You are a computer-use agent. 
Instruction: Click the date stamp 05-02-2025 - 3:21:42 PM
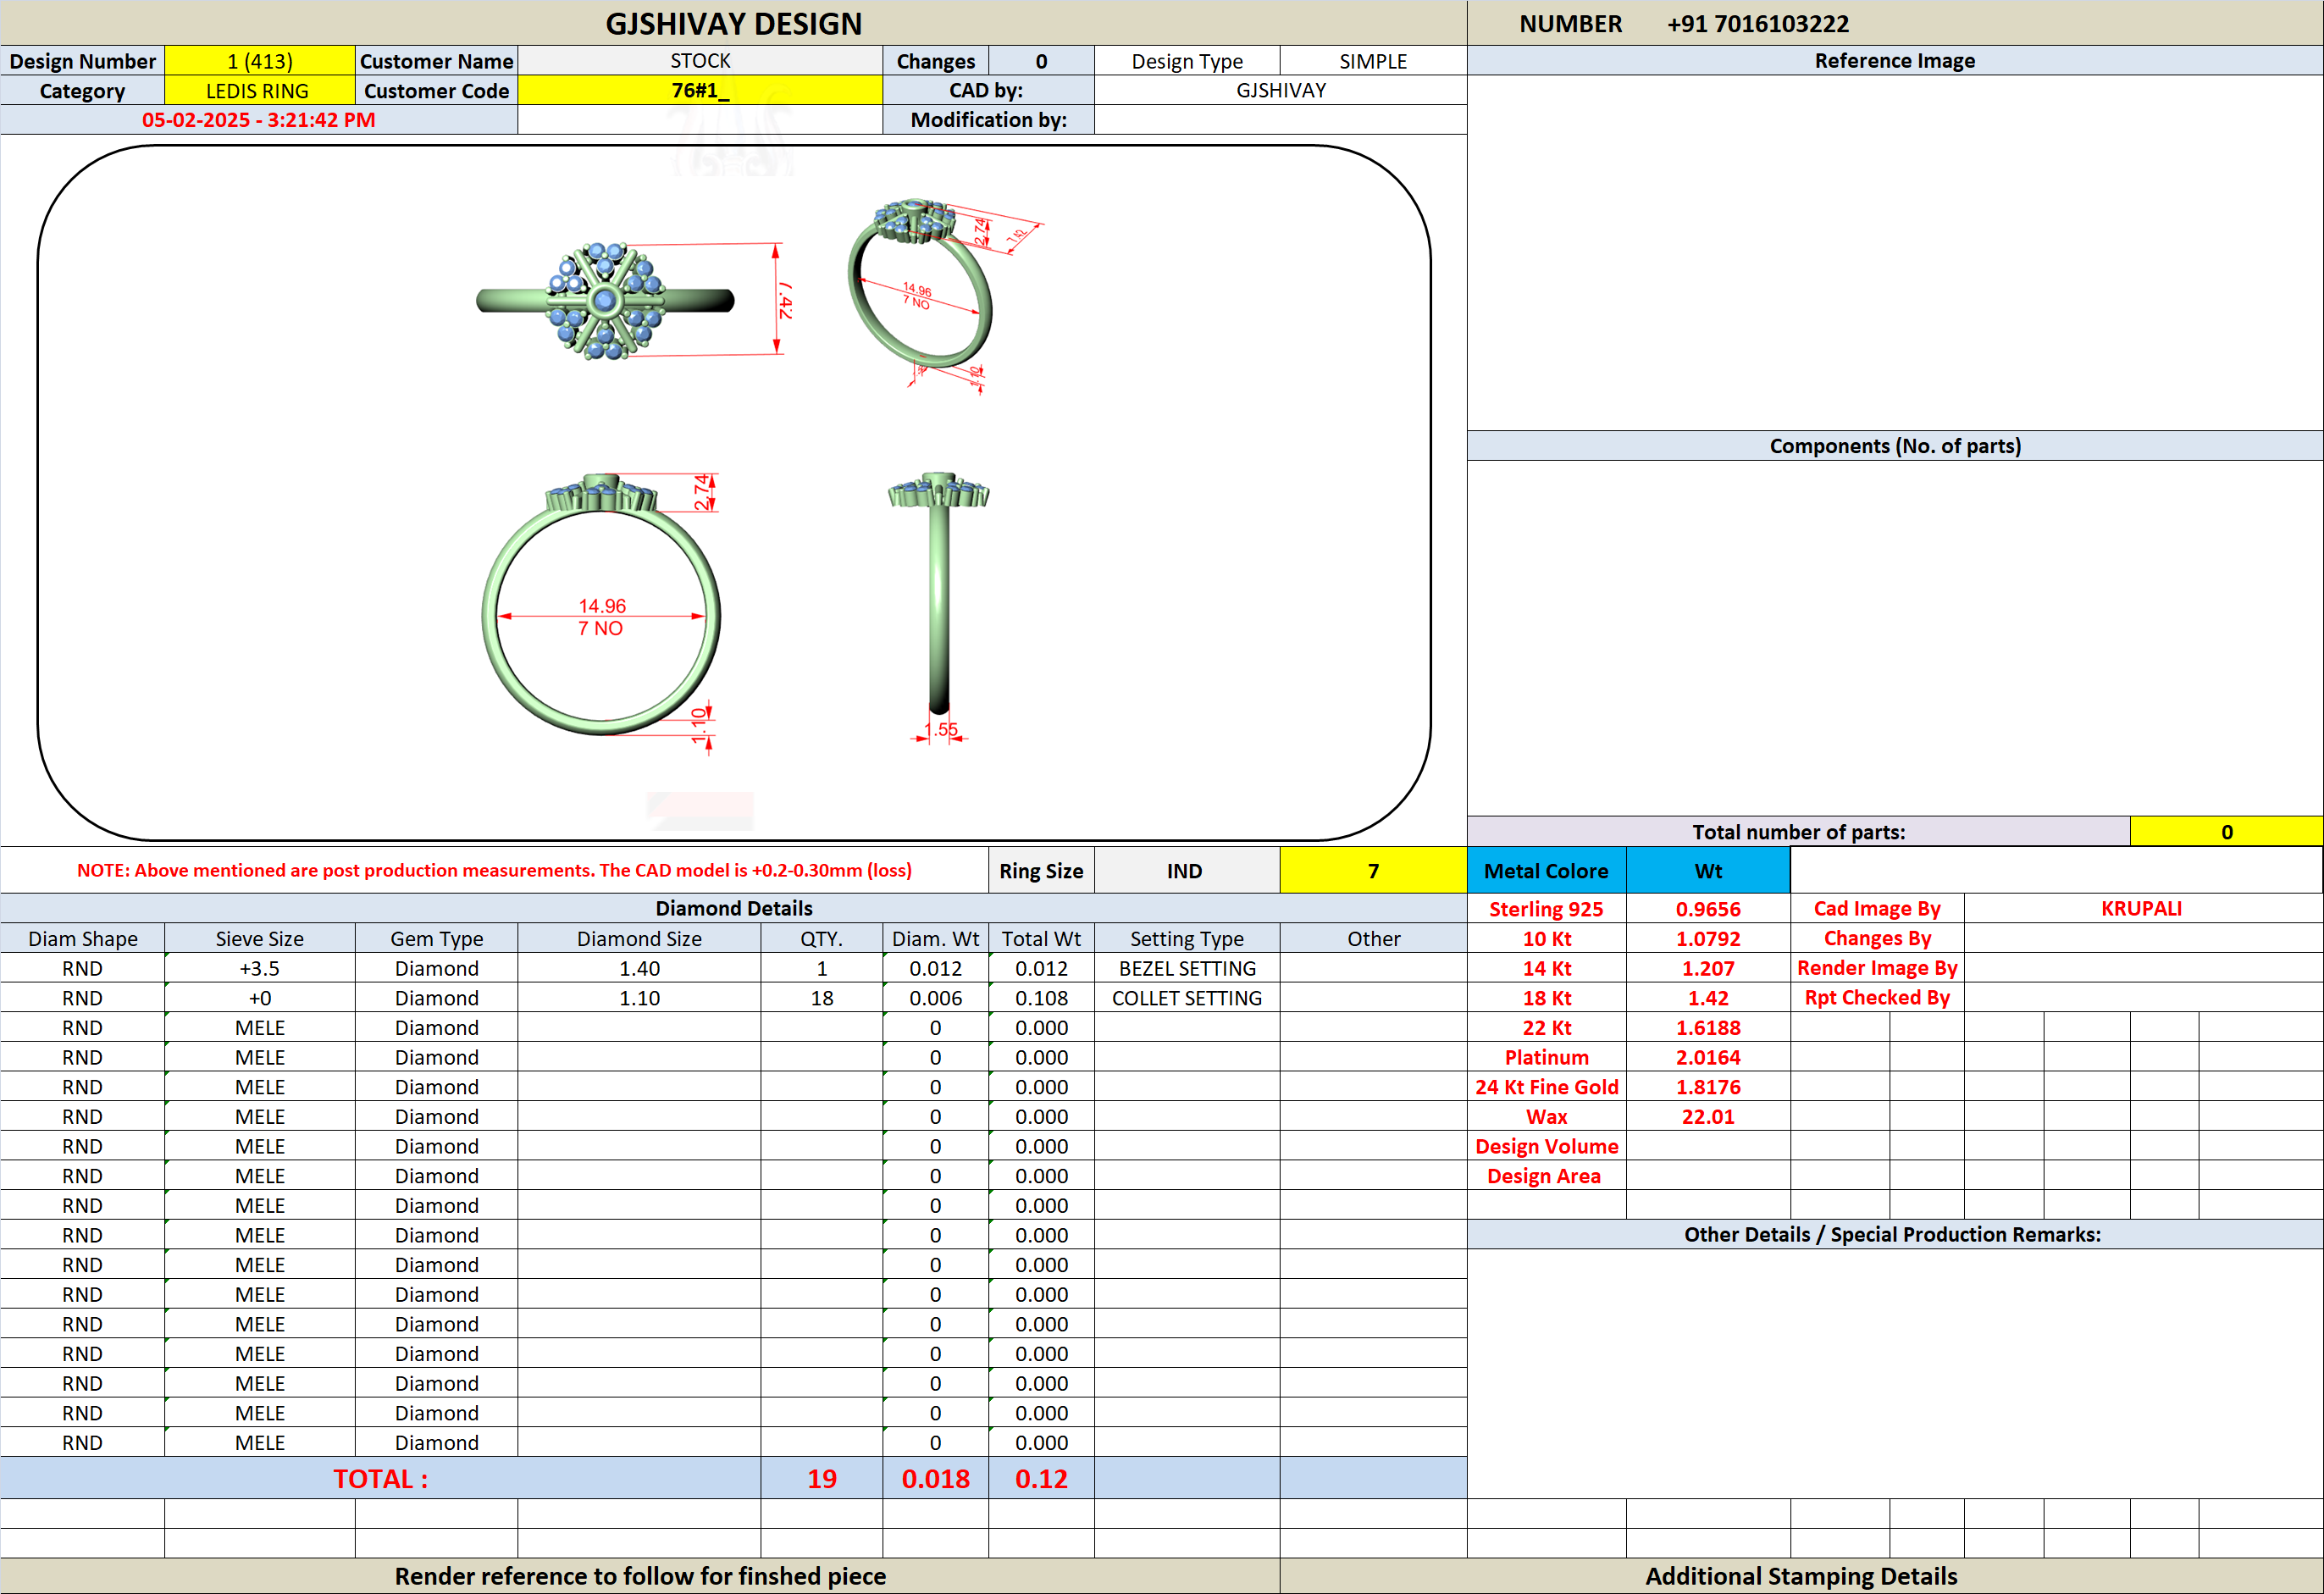[258, 120]
